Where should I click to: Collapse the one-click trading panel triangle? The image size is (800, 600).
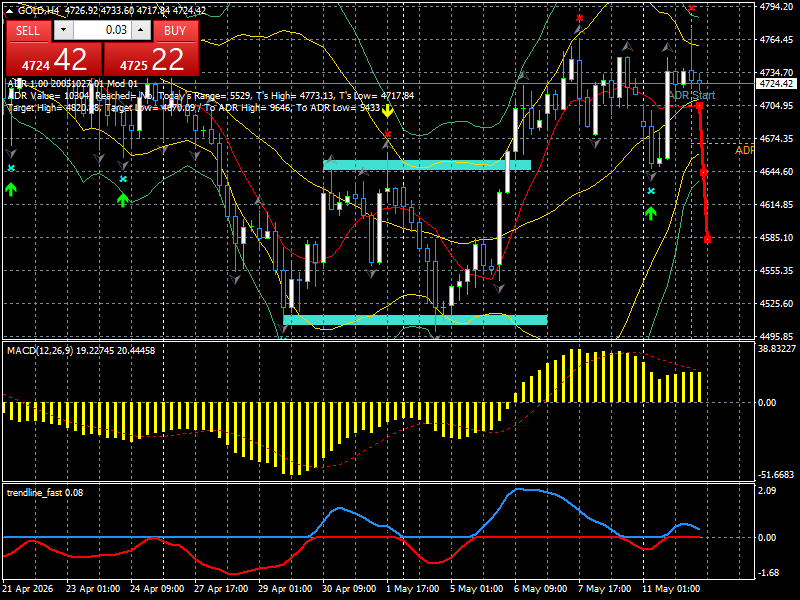10,10
